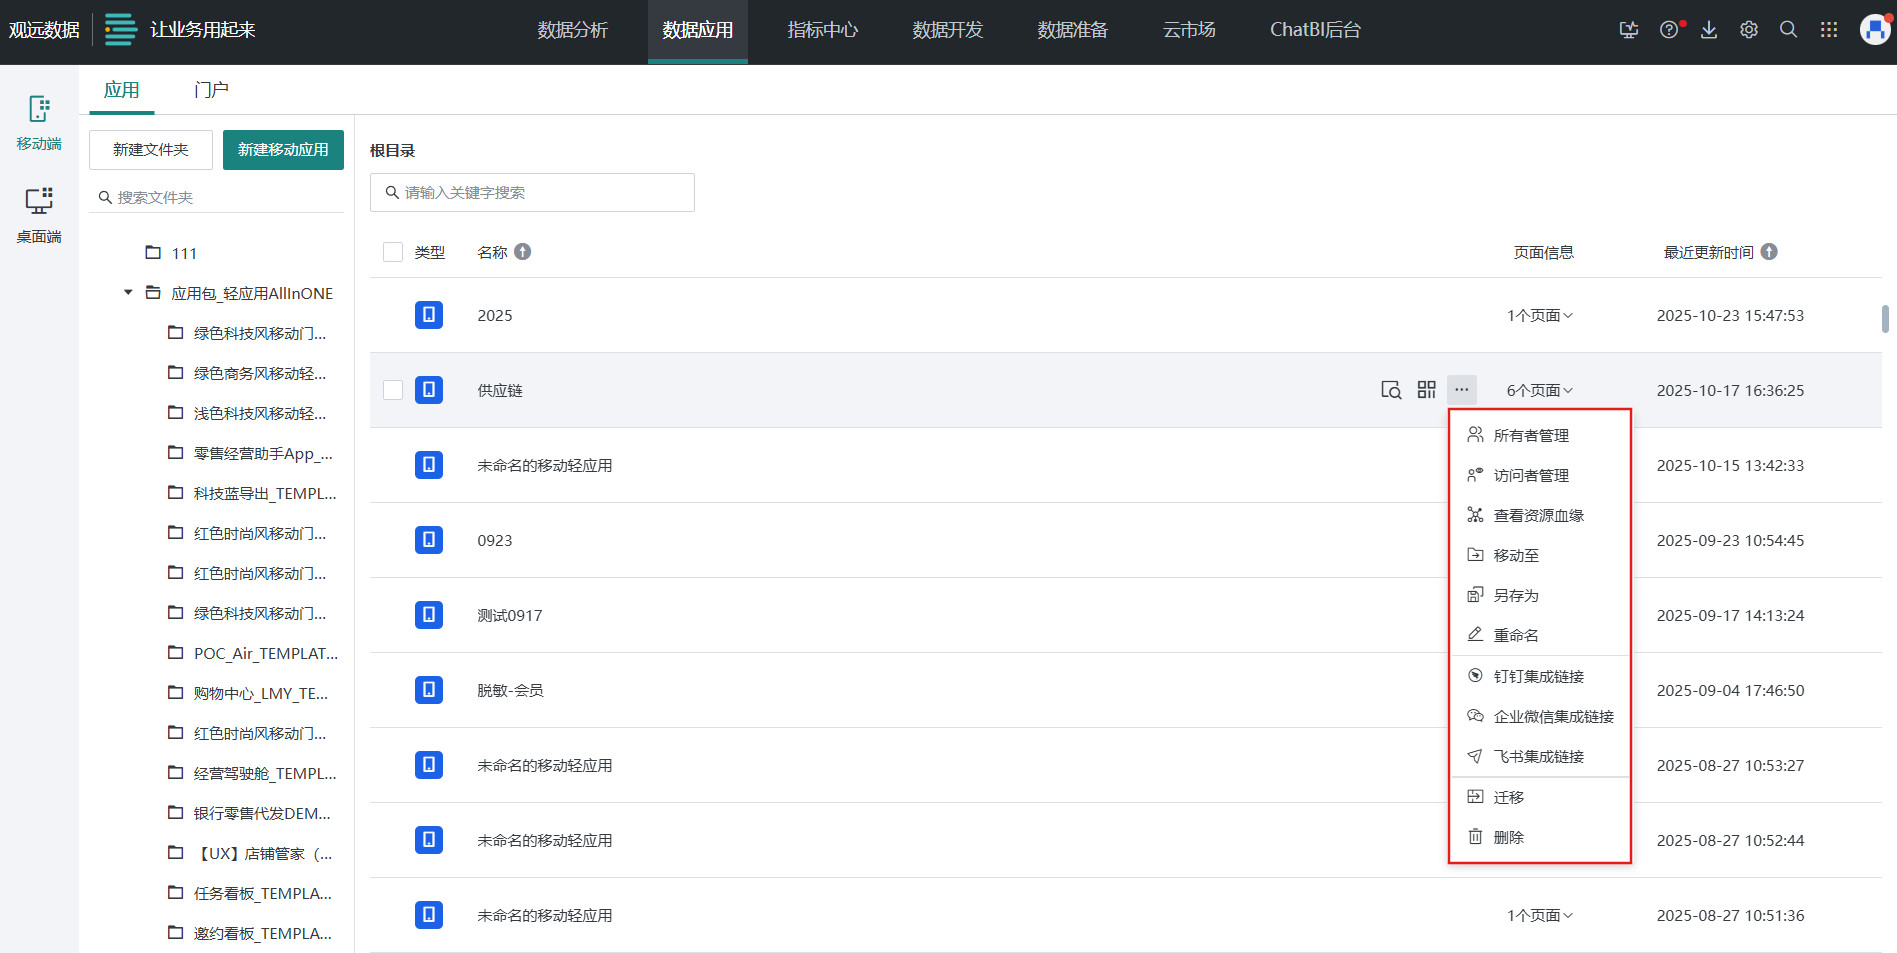Collapse the 应用包_轻应用AllInONE folder
1897x953 pixels.
(127, 292)
